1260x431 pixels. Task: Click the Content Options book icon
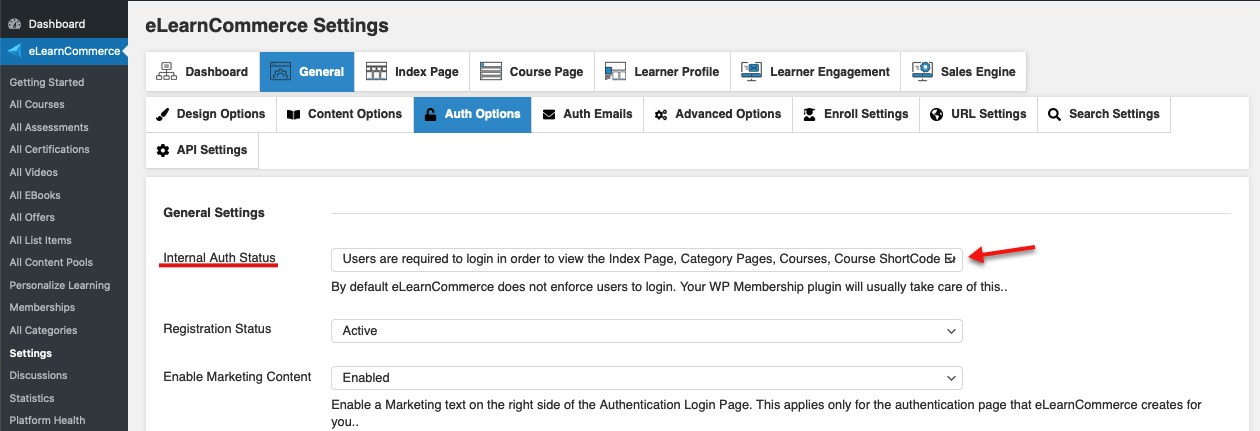tap(294, 114)
